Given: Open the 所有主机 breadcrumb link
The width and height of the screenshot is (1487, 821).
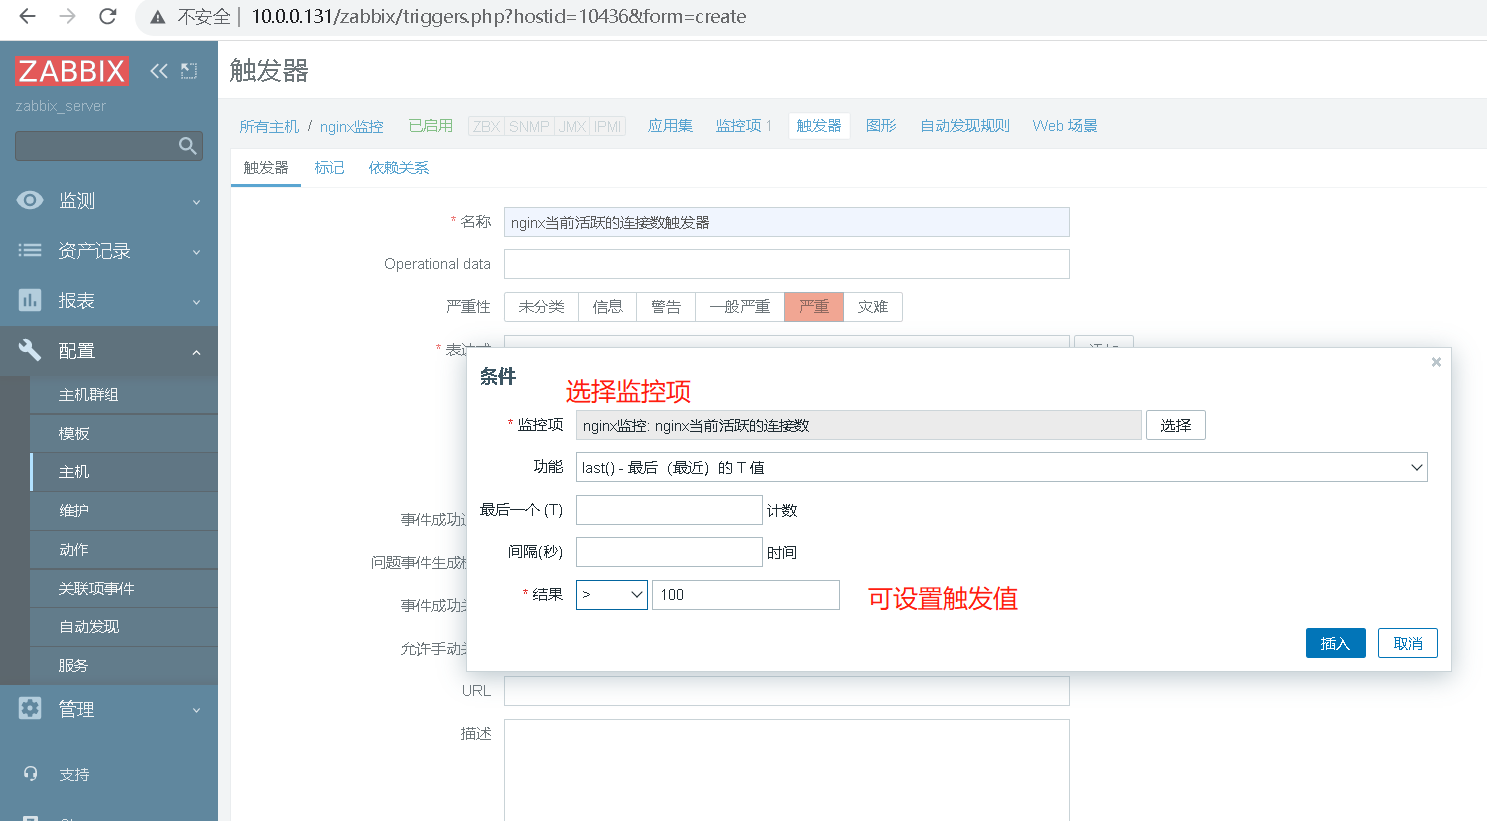Looking at the screenshot, I should tap(269, 126).
